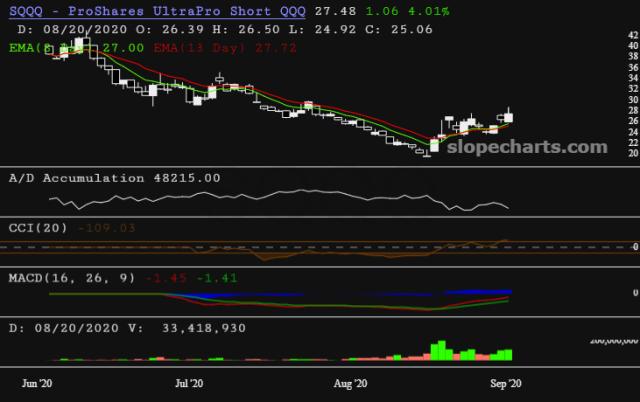
Task: Click the tallest green volume bar
Action: [x=439, y=350]
